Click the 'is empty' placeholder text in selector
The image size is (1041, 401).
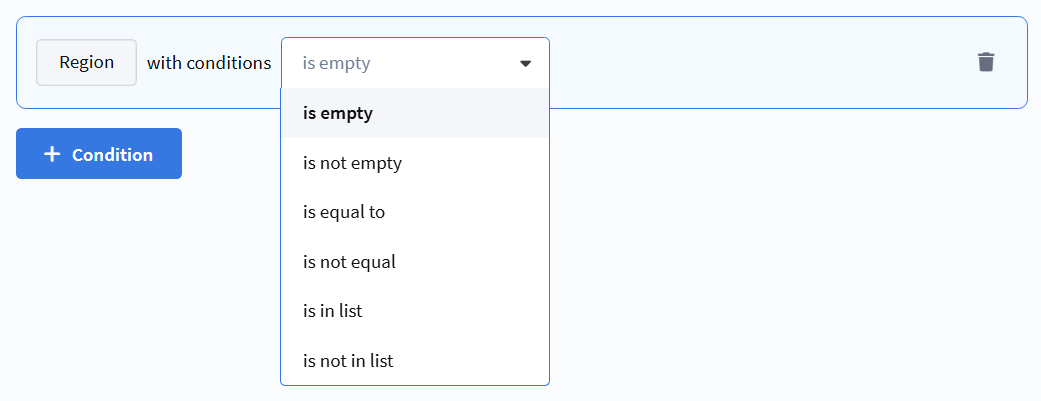click(336, 63)
